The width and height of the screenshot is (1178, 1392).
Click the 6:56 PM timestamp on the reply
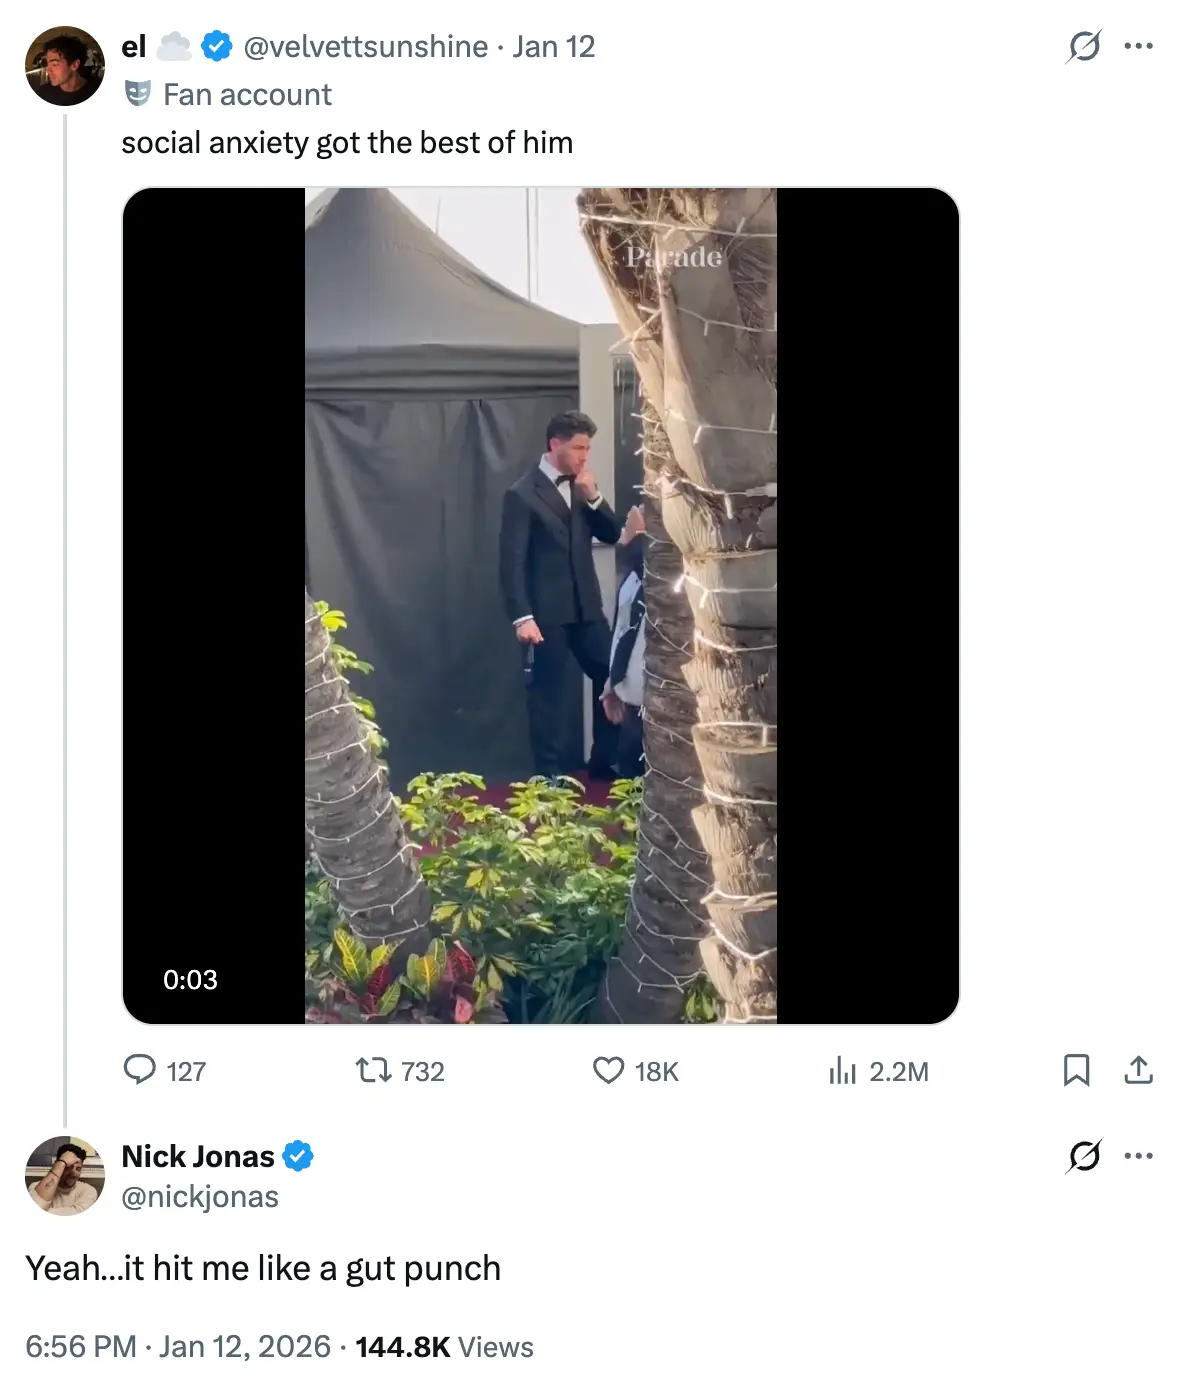pyautogui.click(x=80, y=1346)
